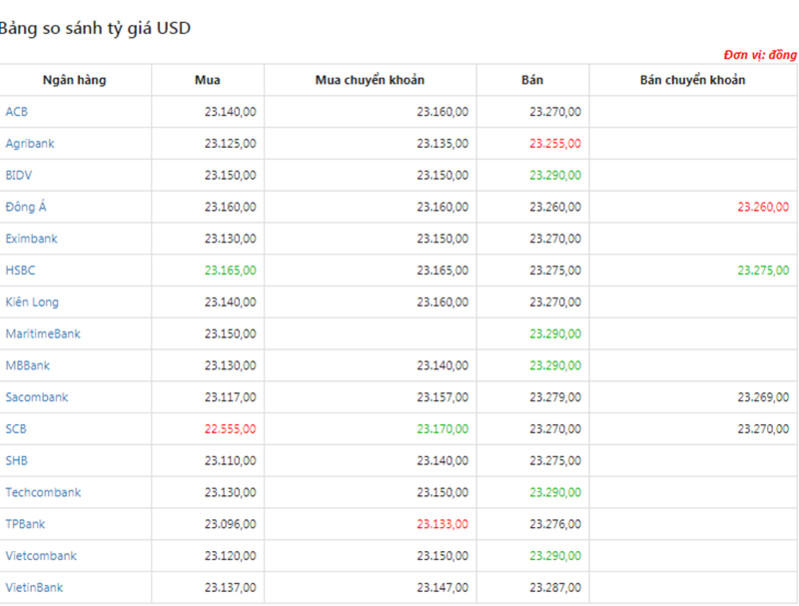This screenshot has height=606, width=799.
Task: Open the ACB bank link
Action: point(16,112)
